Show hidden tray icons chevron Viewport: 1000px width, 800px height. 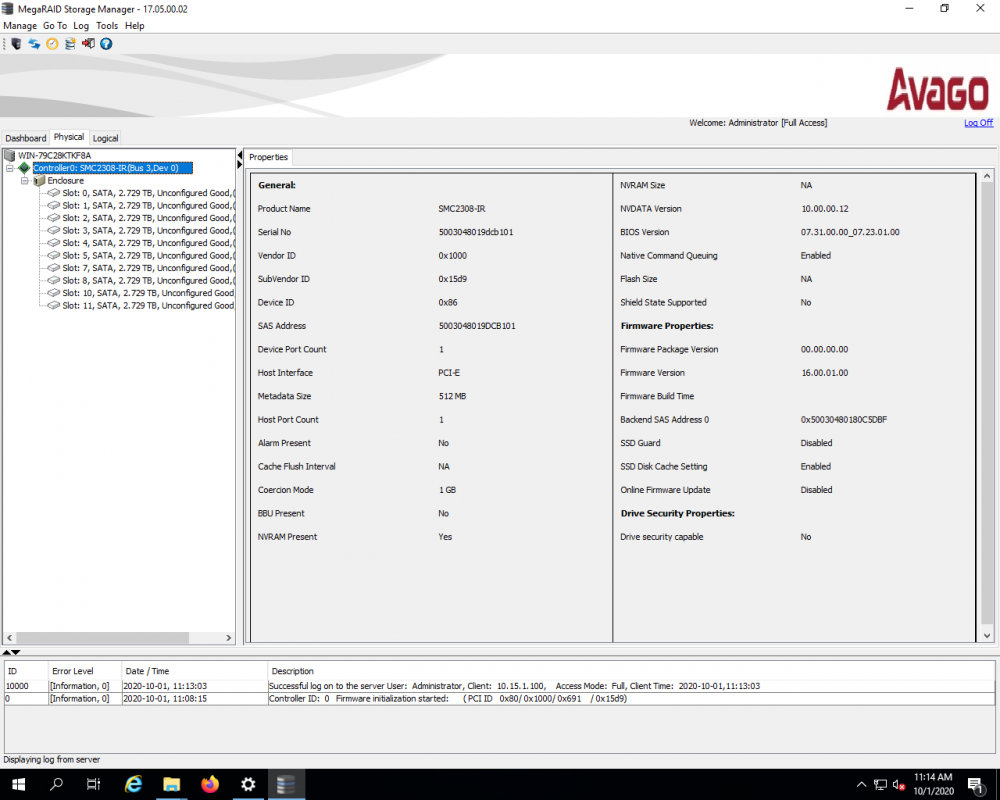(x=861, y=785)
